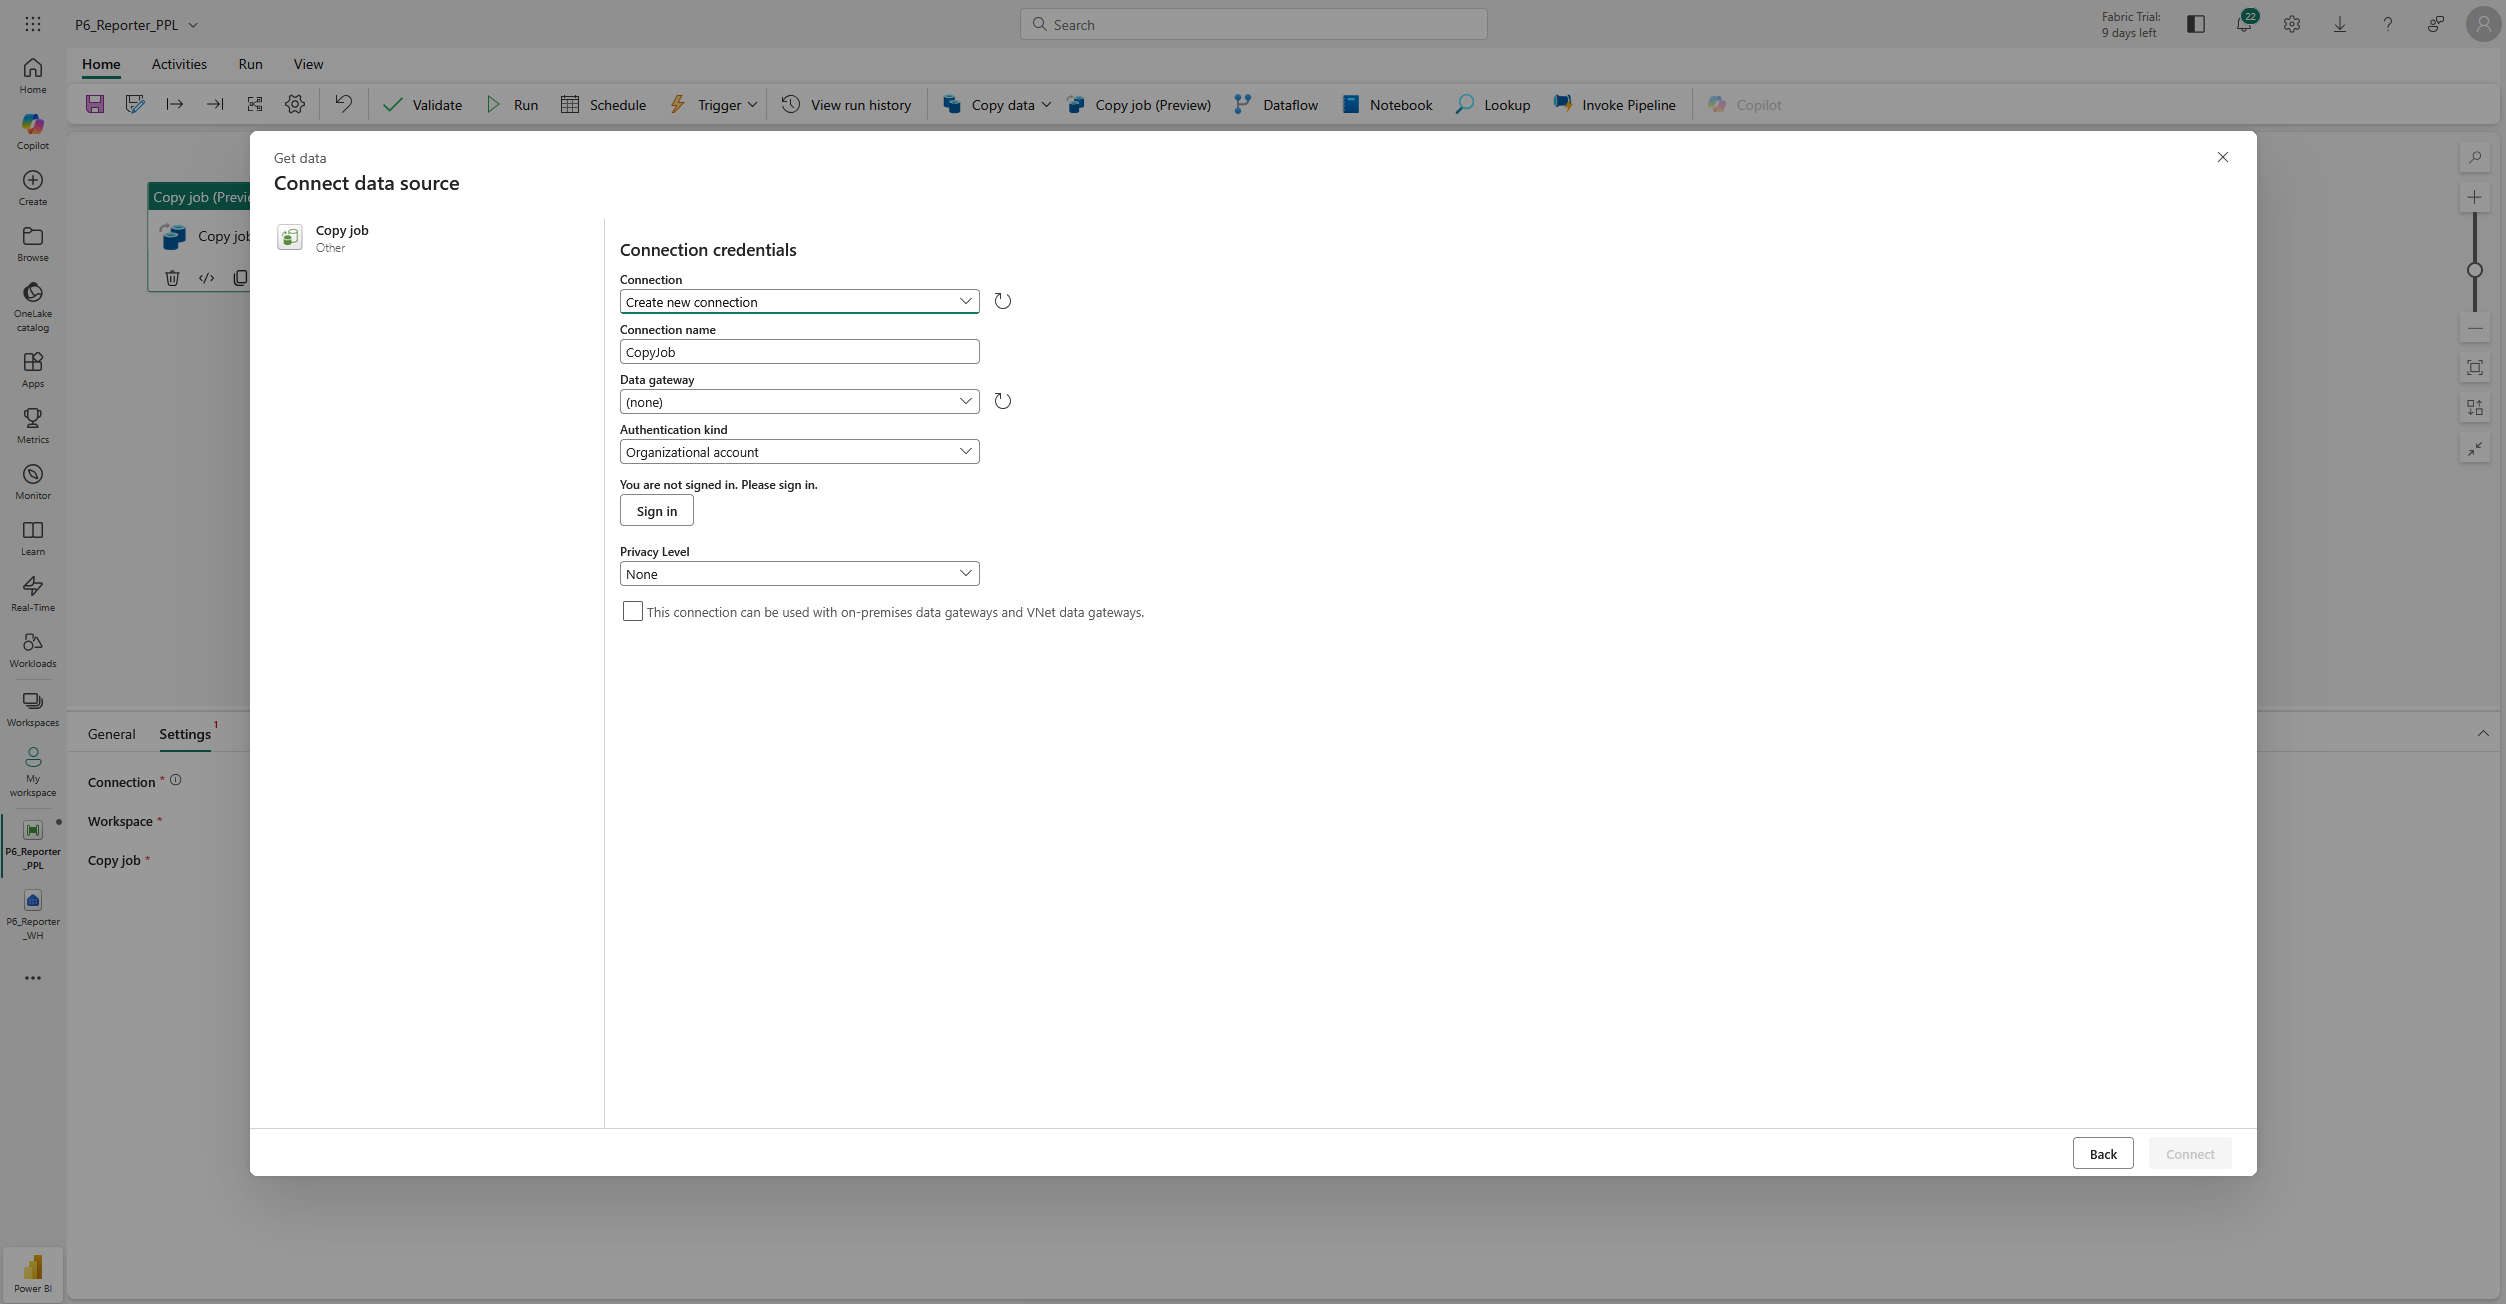
Task: Save the pipeline
Action: pyautogui.click(x=95, y=104)
